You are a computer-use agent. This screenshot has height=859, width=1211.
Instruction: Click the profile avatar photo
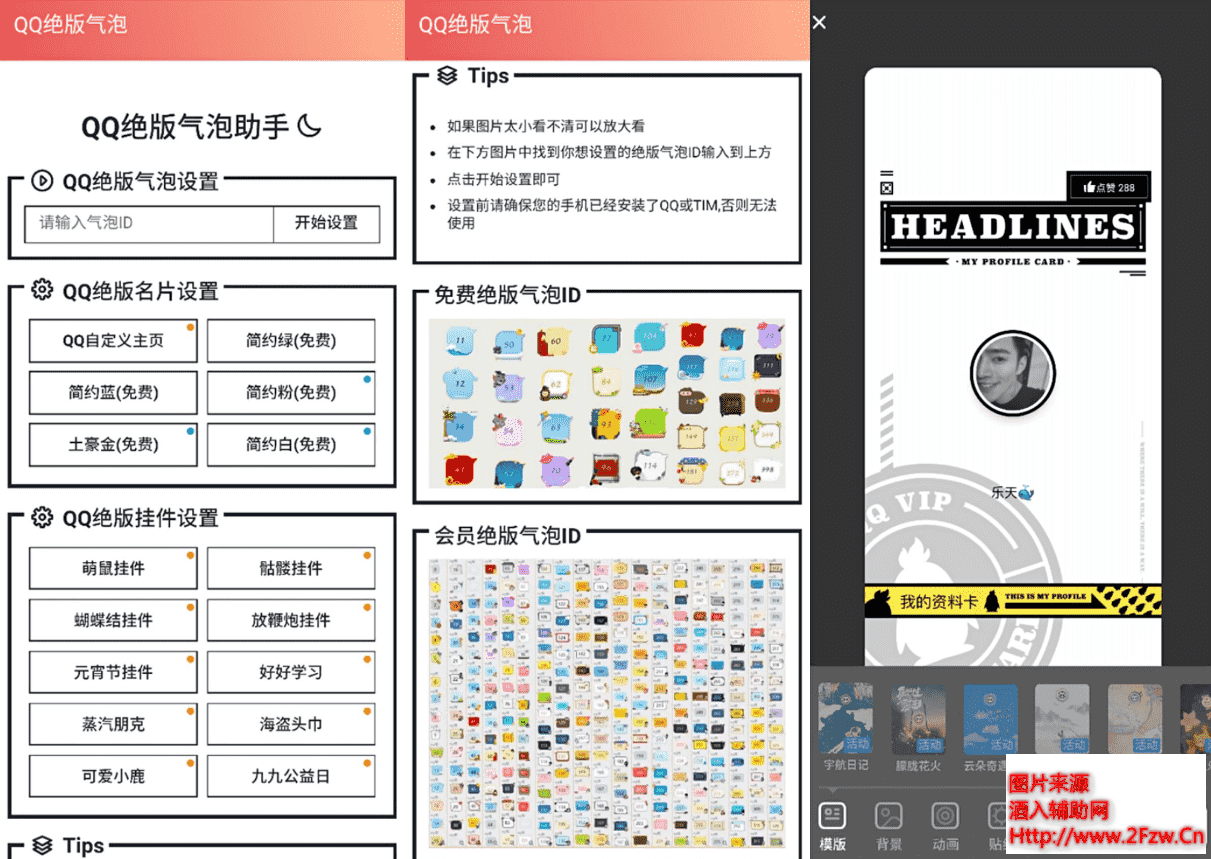(1013, 372)
